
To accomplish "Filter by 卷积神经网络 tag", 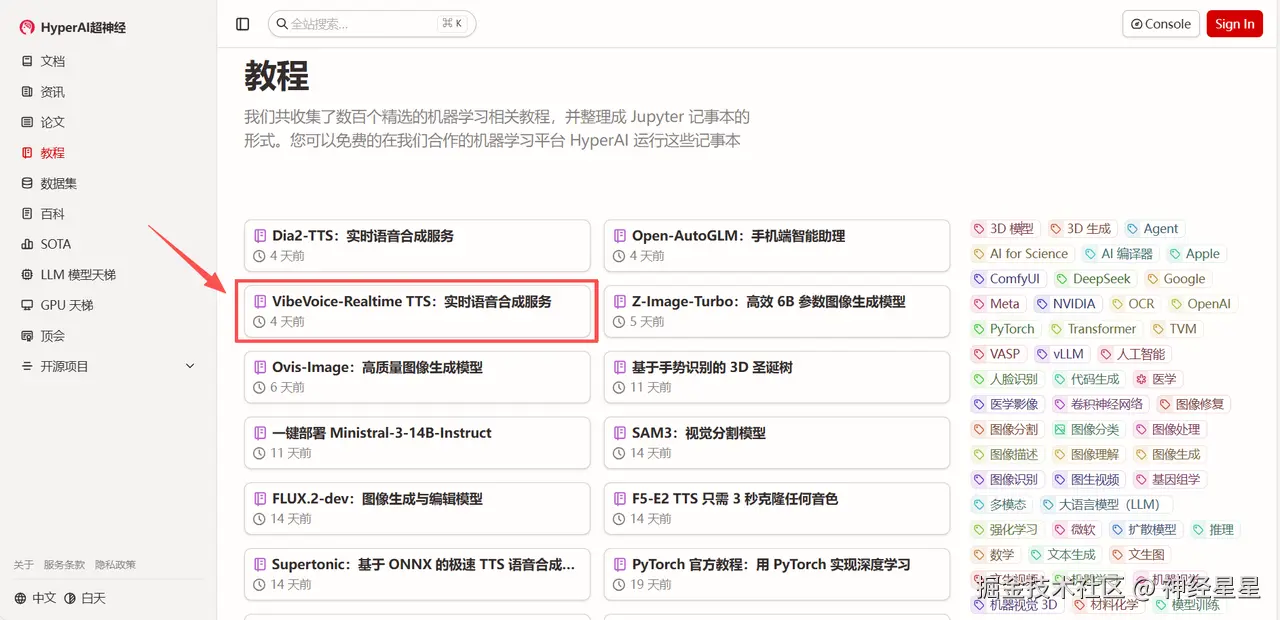I will [x=1100, y=404].
